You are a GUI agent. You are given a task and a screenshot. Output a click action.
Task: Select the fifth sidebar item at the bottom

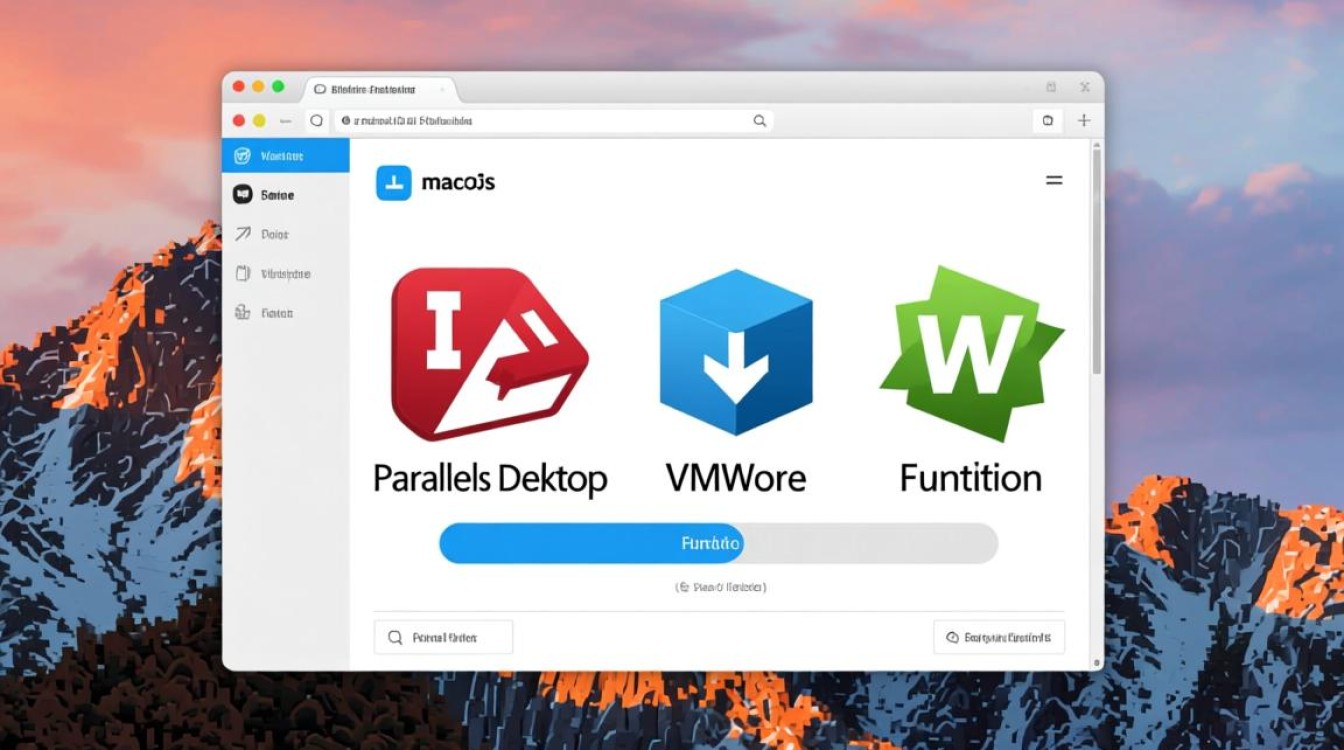click(x=285, y=313)
